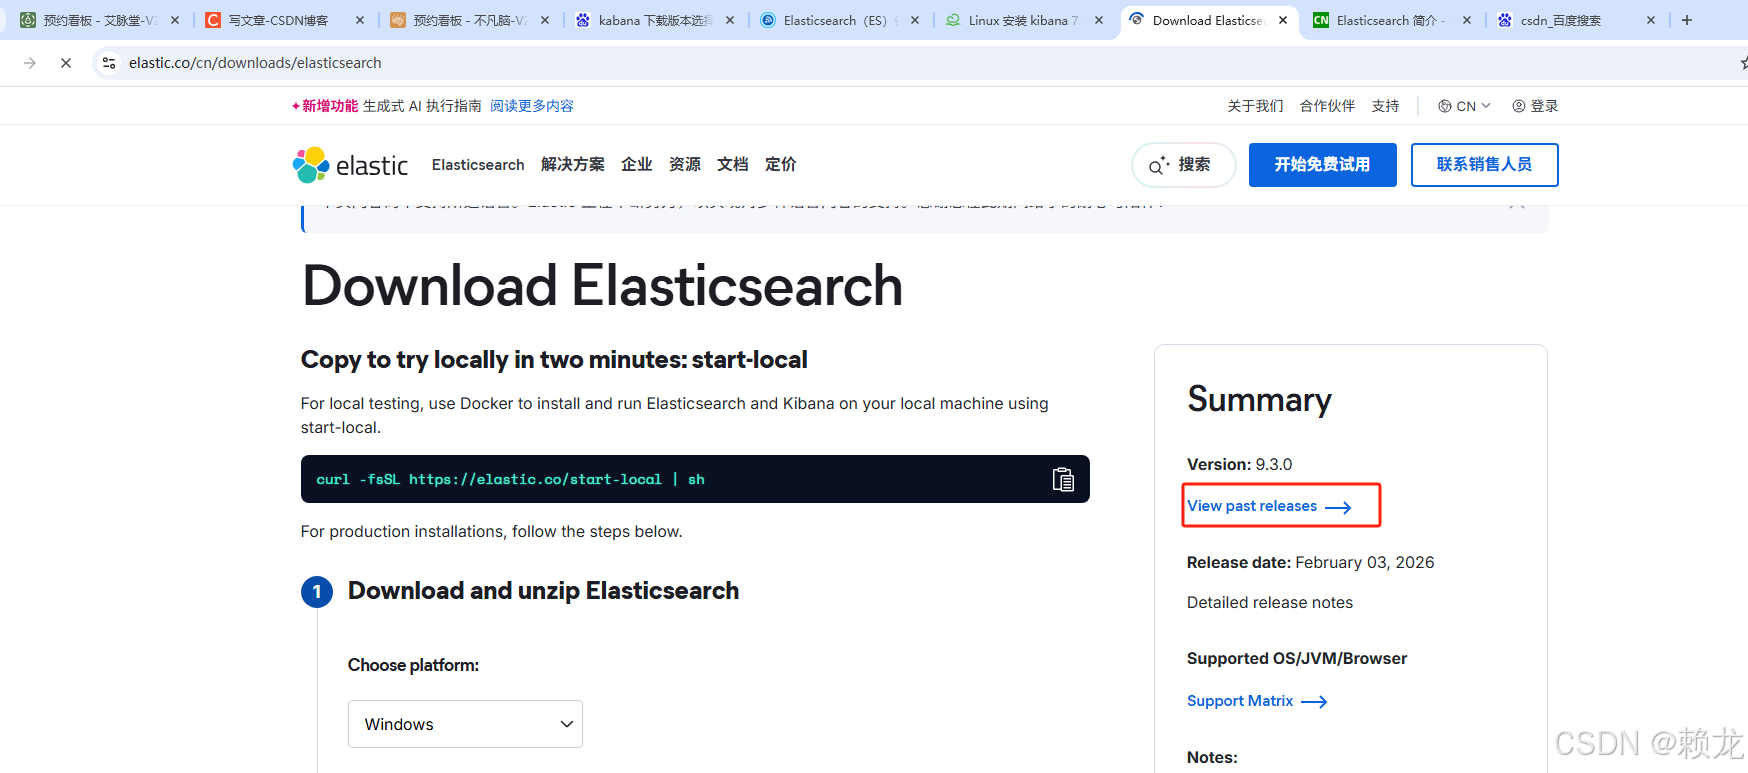Click the Download Elasticsearch heading
Screen dimensions: 1748x773
click(602, 286)
